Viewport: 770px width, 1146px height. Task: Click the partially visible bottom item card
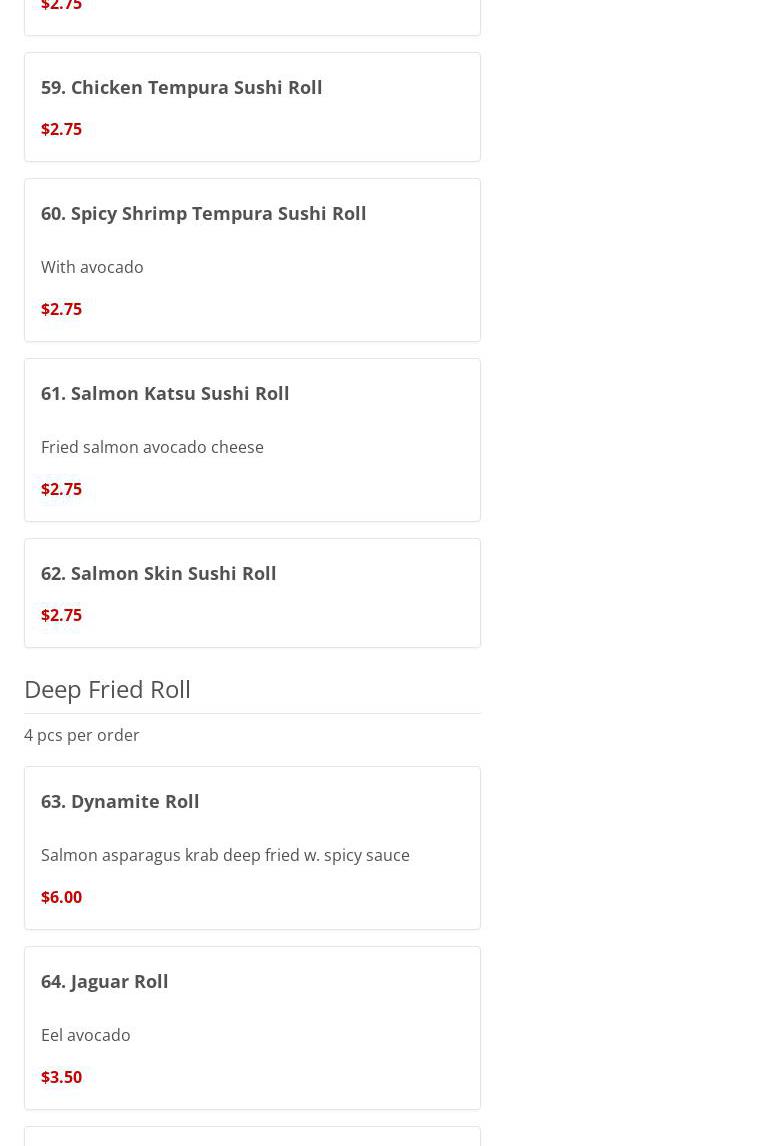coord(252,1137)
